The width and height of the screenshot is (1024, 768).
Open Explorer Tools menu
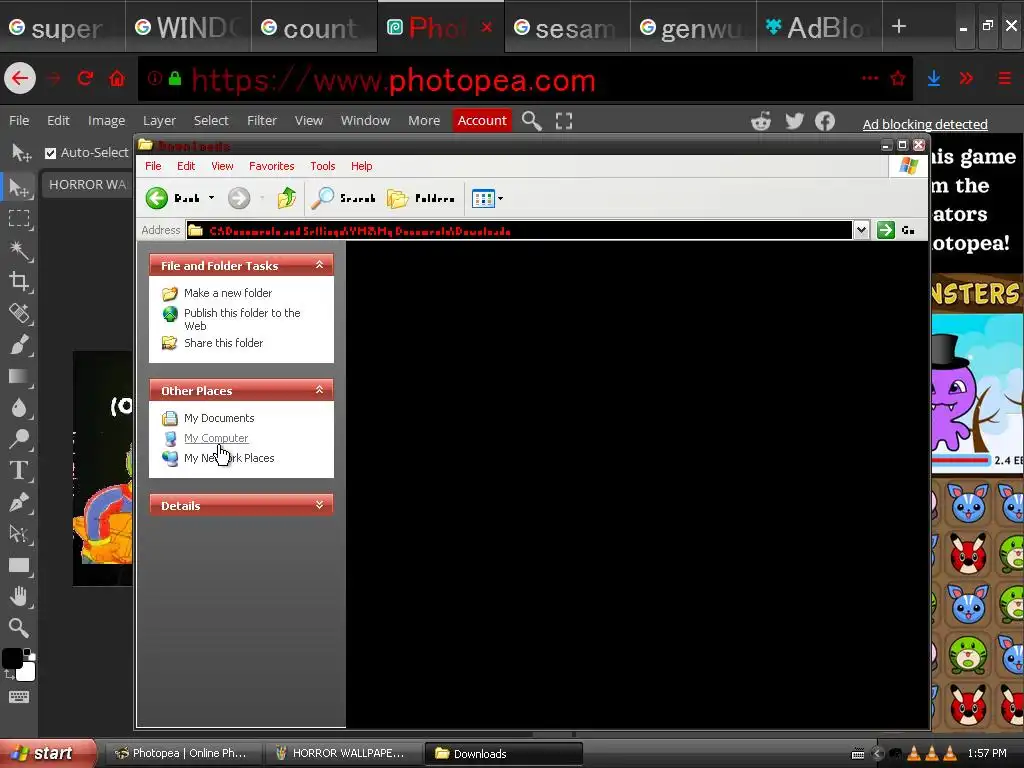pyautogui.click(x=323, y=166)
